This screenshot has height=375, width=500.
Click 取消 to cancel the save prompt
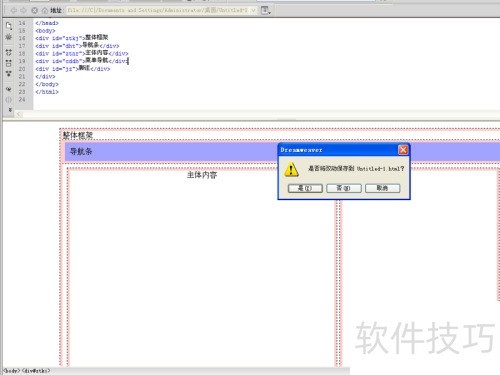(382, 188)
